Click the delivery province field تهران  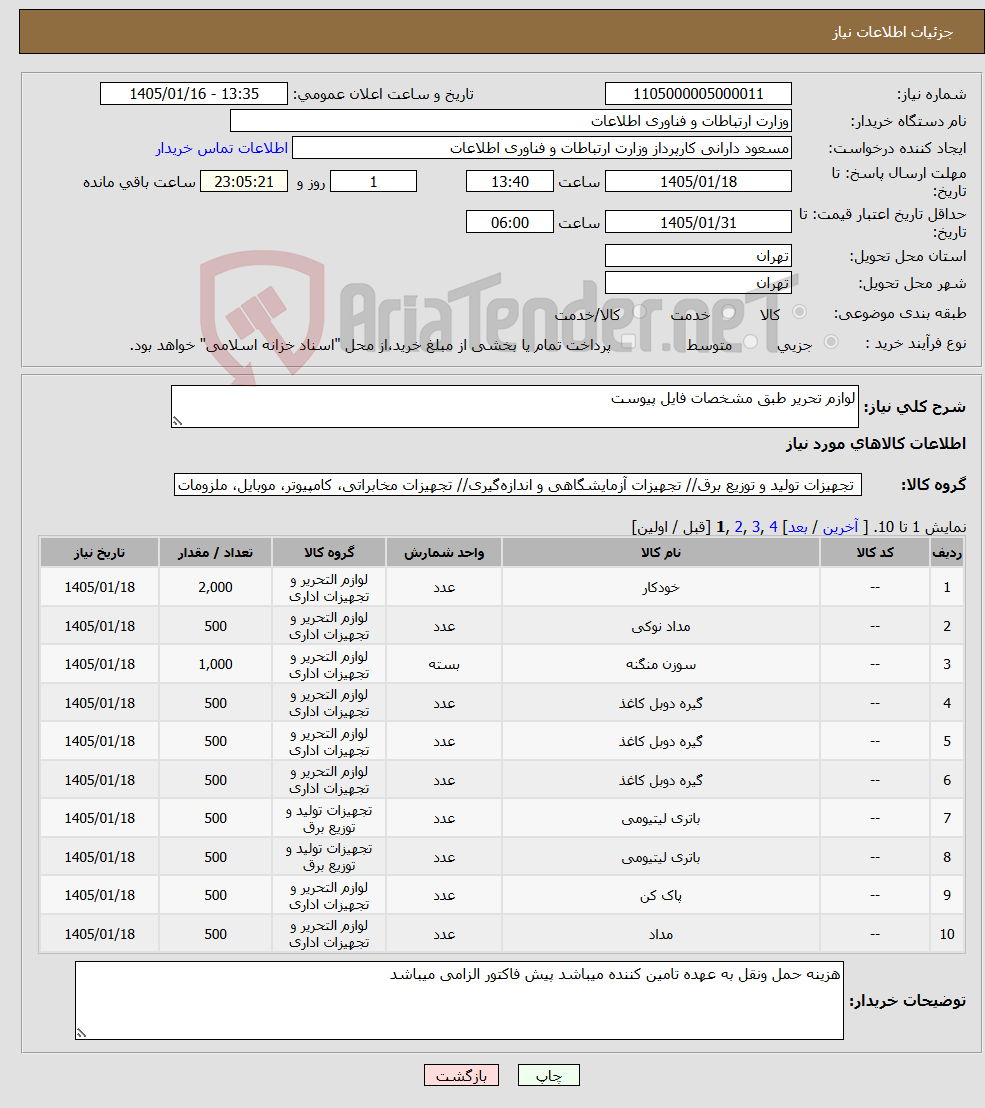(x=698, y=256)
